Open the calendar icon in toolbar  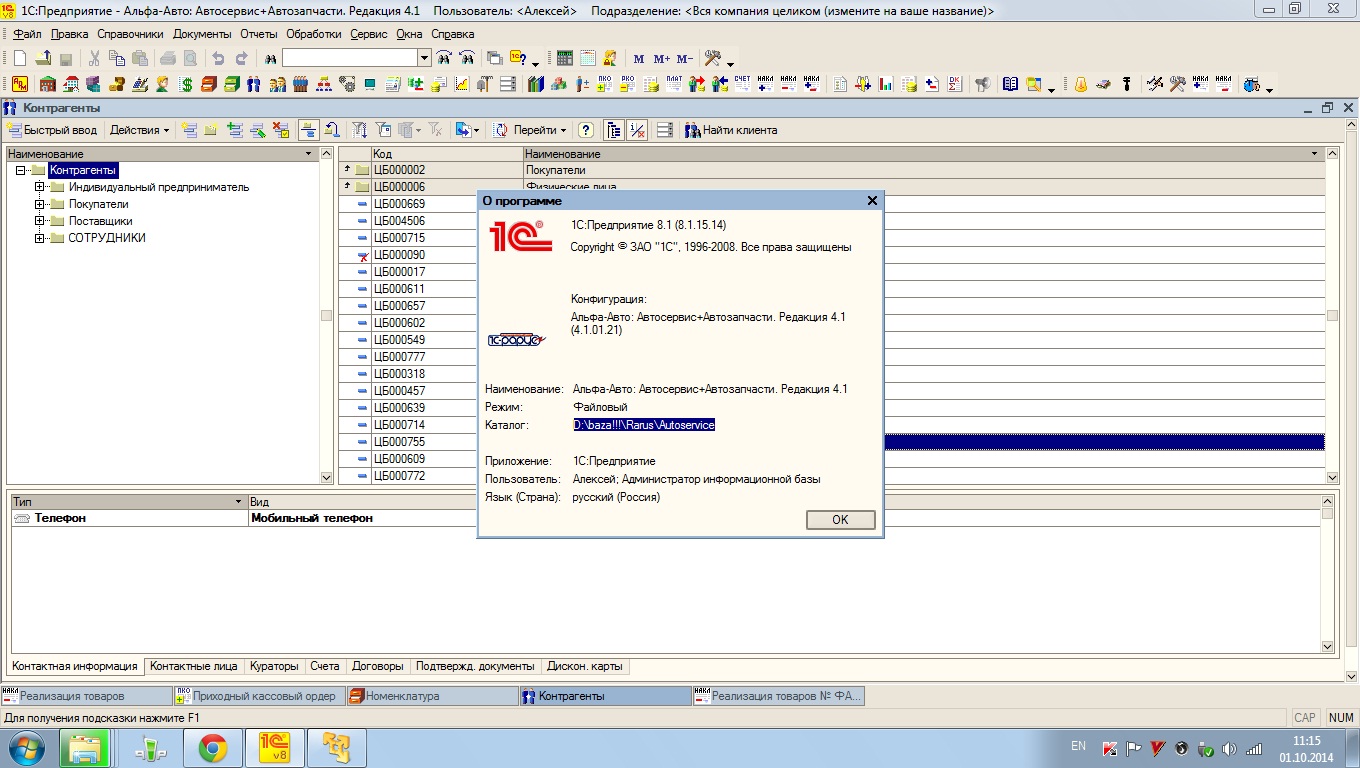[588, 59]
